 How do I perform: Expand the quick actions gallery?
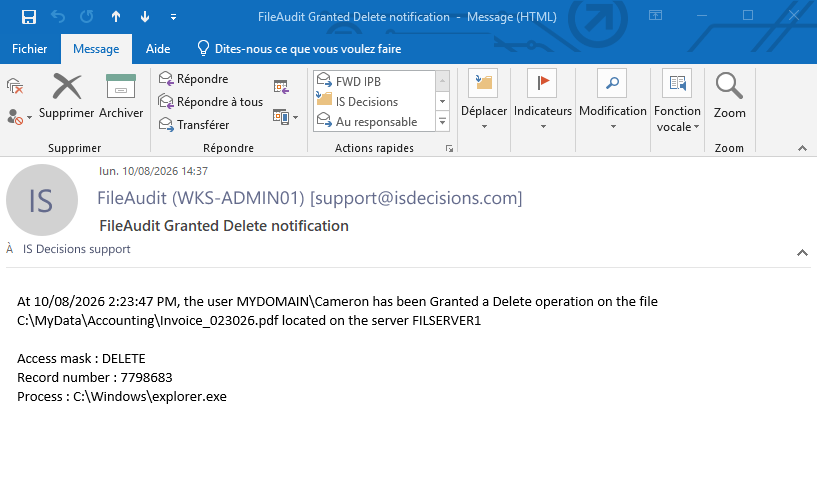[442, 121]
